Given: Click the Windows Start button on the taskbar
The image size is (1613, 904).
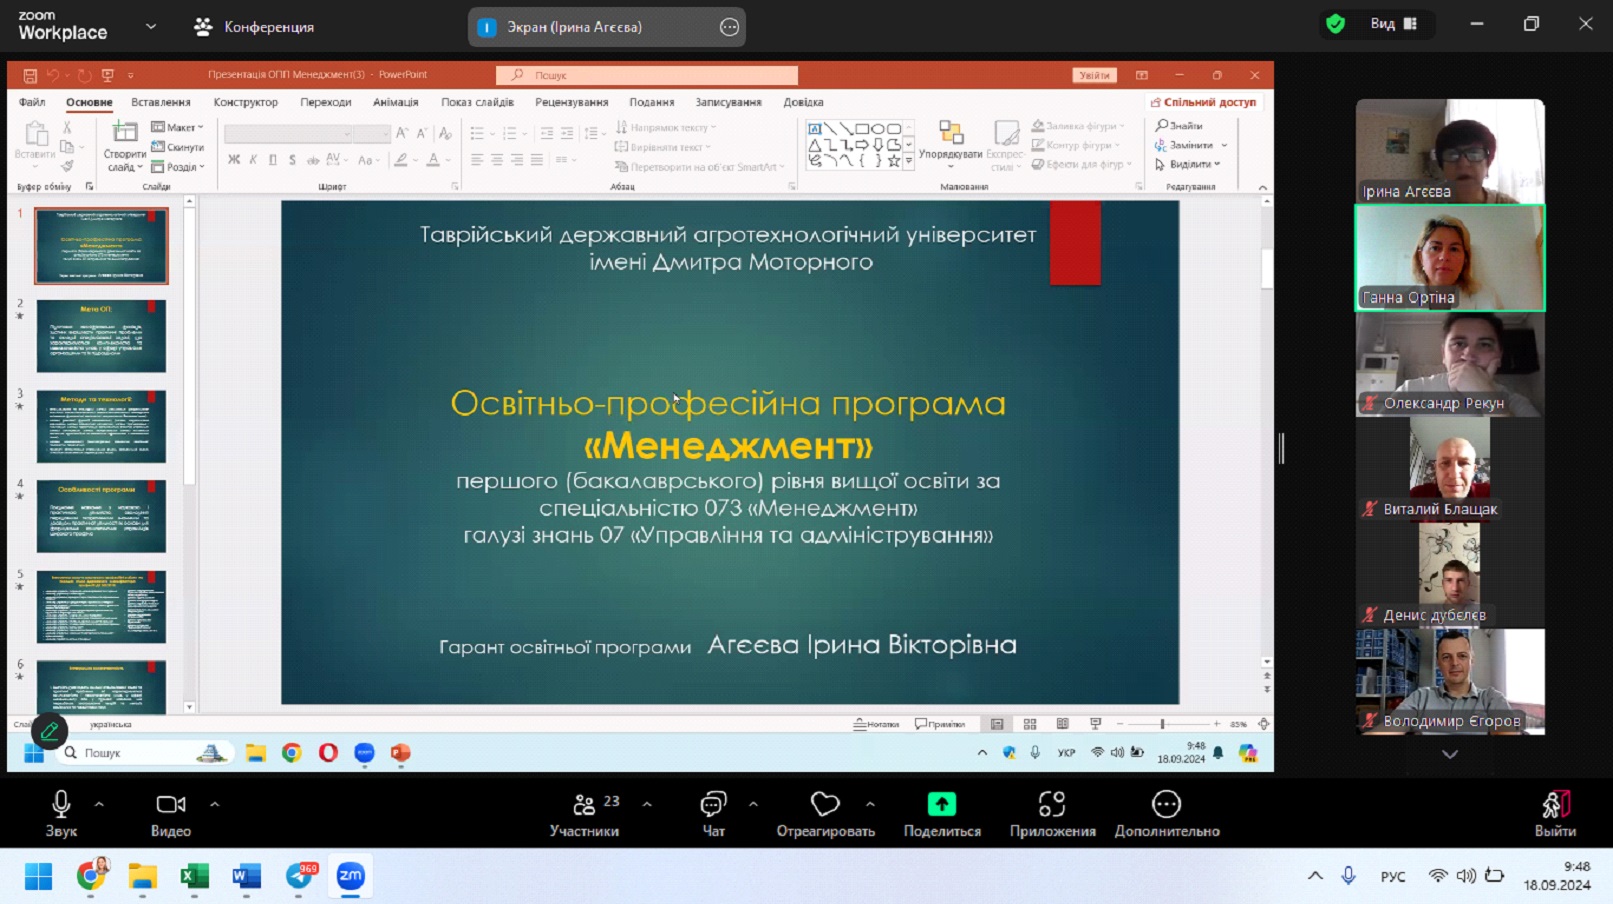Looking at the screenshot, I should (38, 877).
